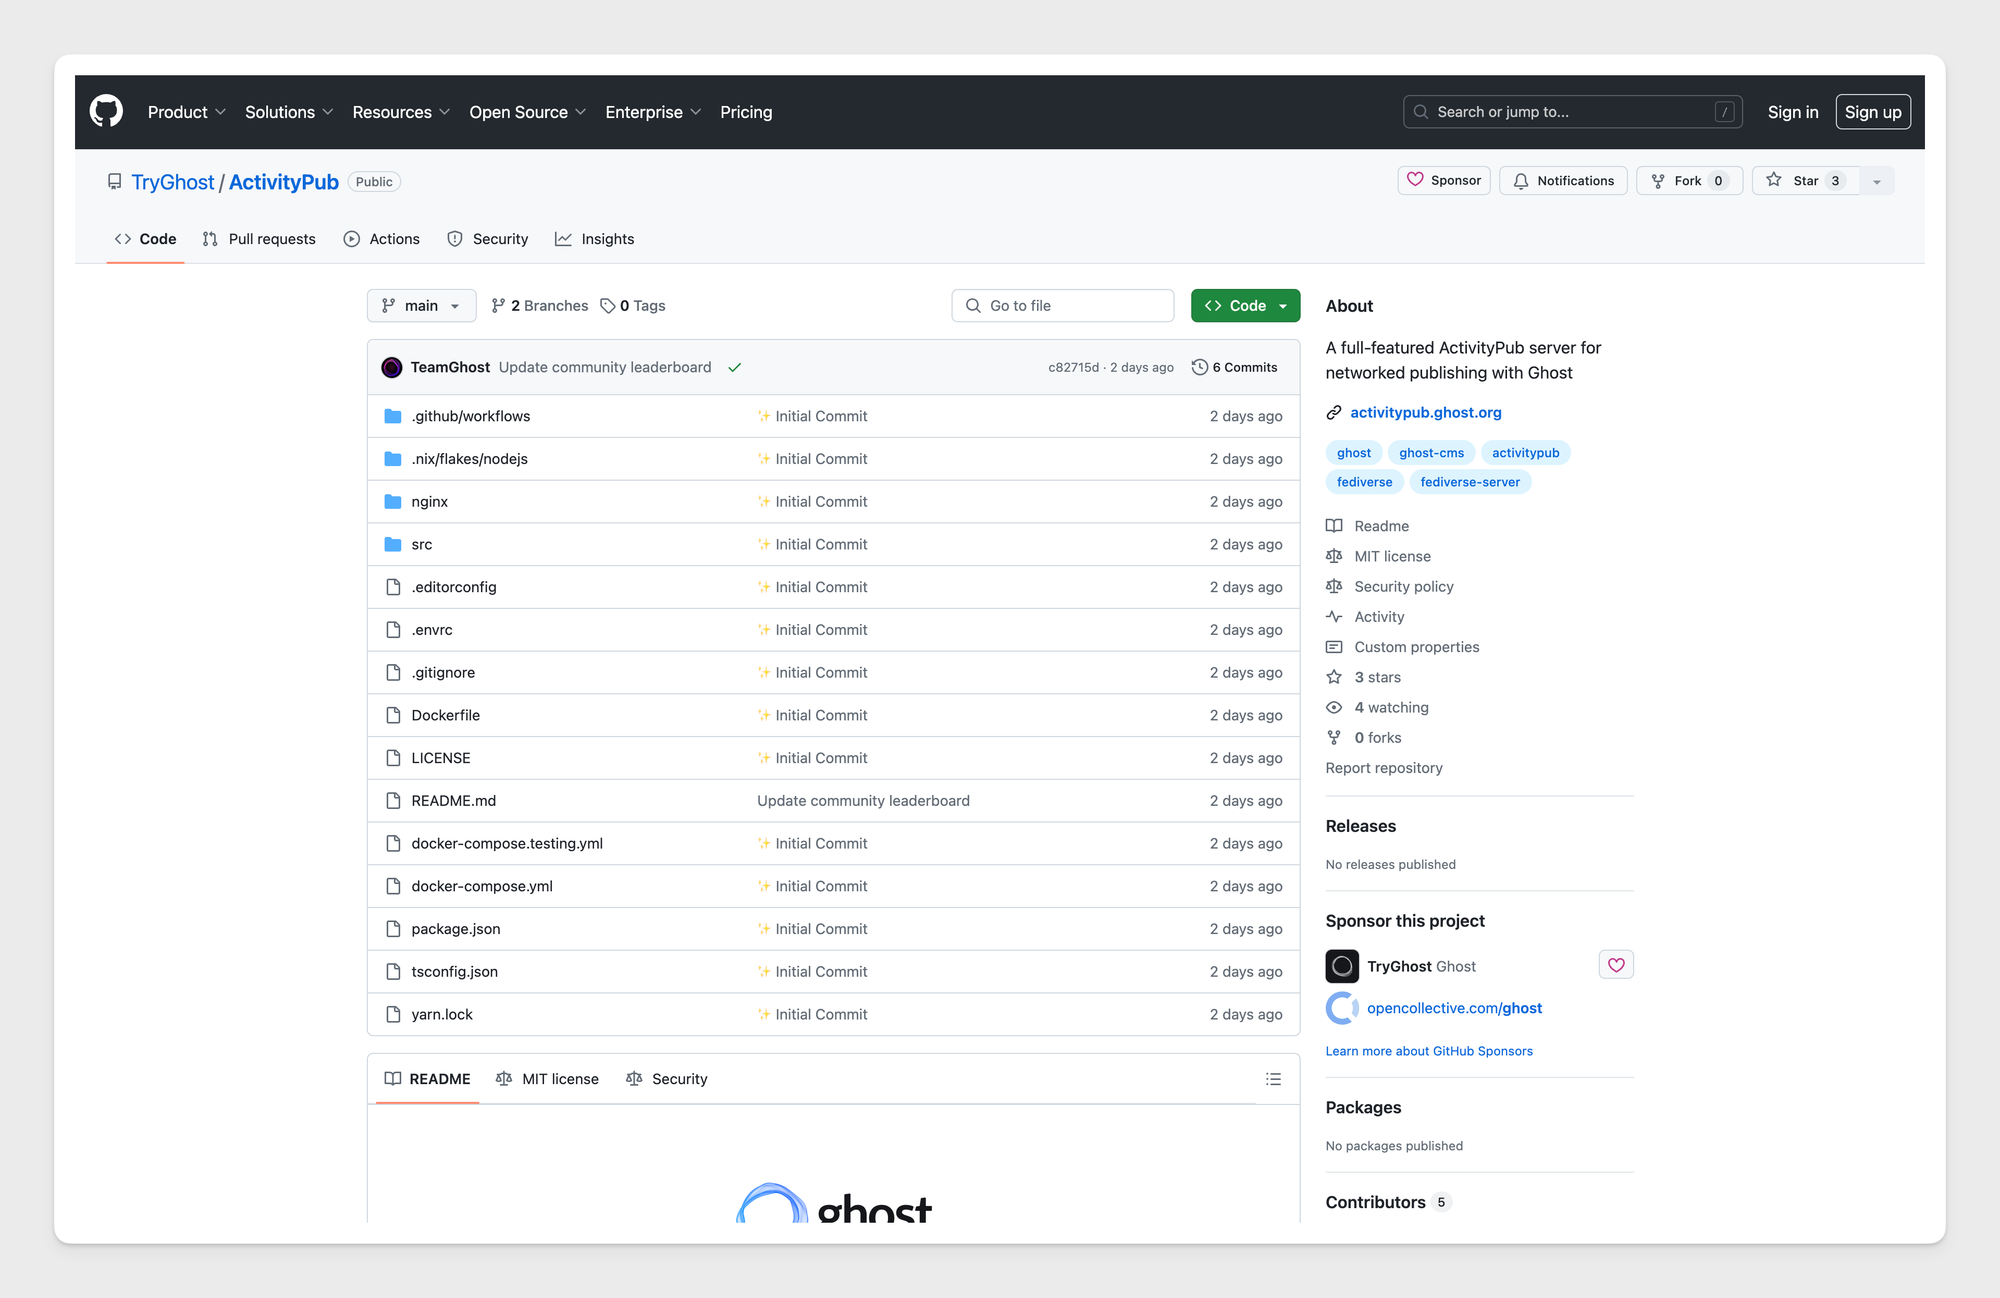
Task: Switch to the MIT license tab
Action: click(x=548, y=1079)
